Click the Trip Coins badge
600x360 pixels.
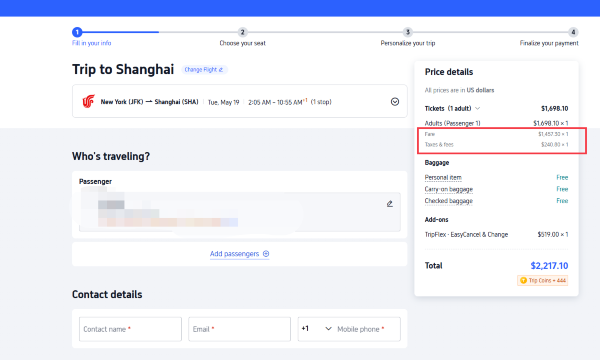click(x=543, y=280)
